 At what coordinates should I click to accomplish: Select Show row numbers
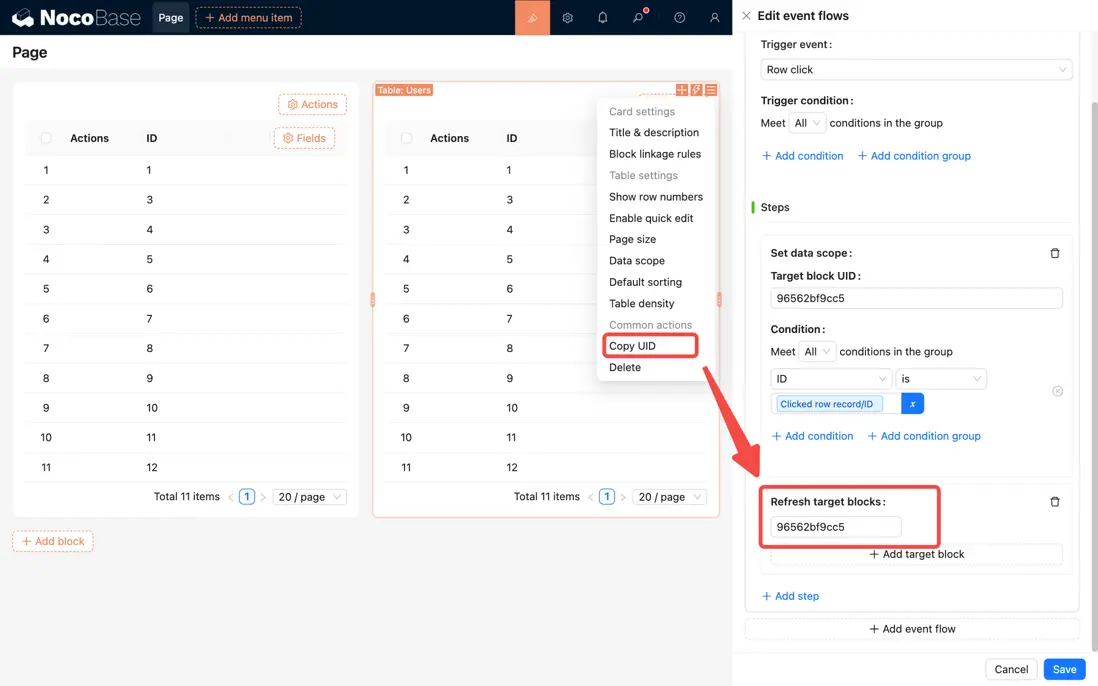[655, 197]
